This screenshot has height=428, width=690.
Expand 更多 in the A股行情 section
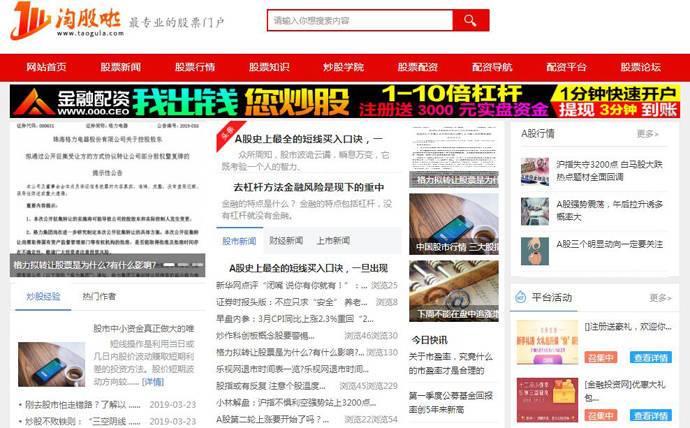(647, 133)
